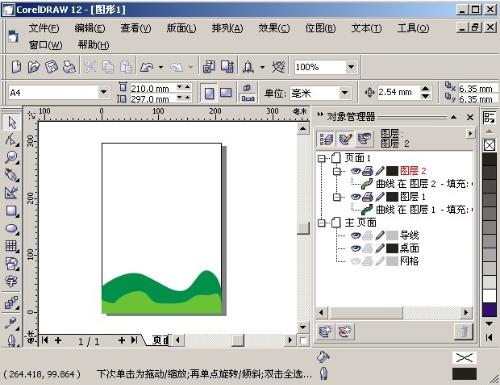This screenshot has height=385, width=500.
Task: Select the Pick tool arrow
Action: [12, 122]
